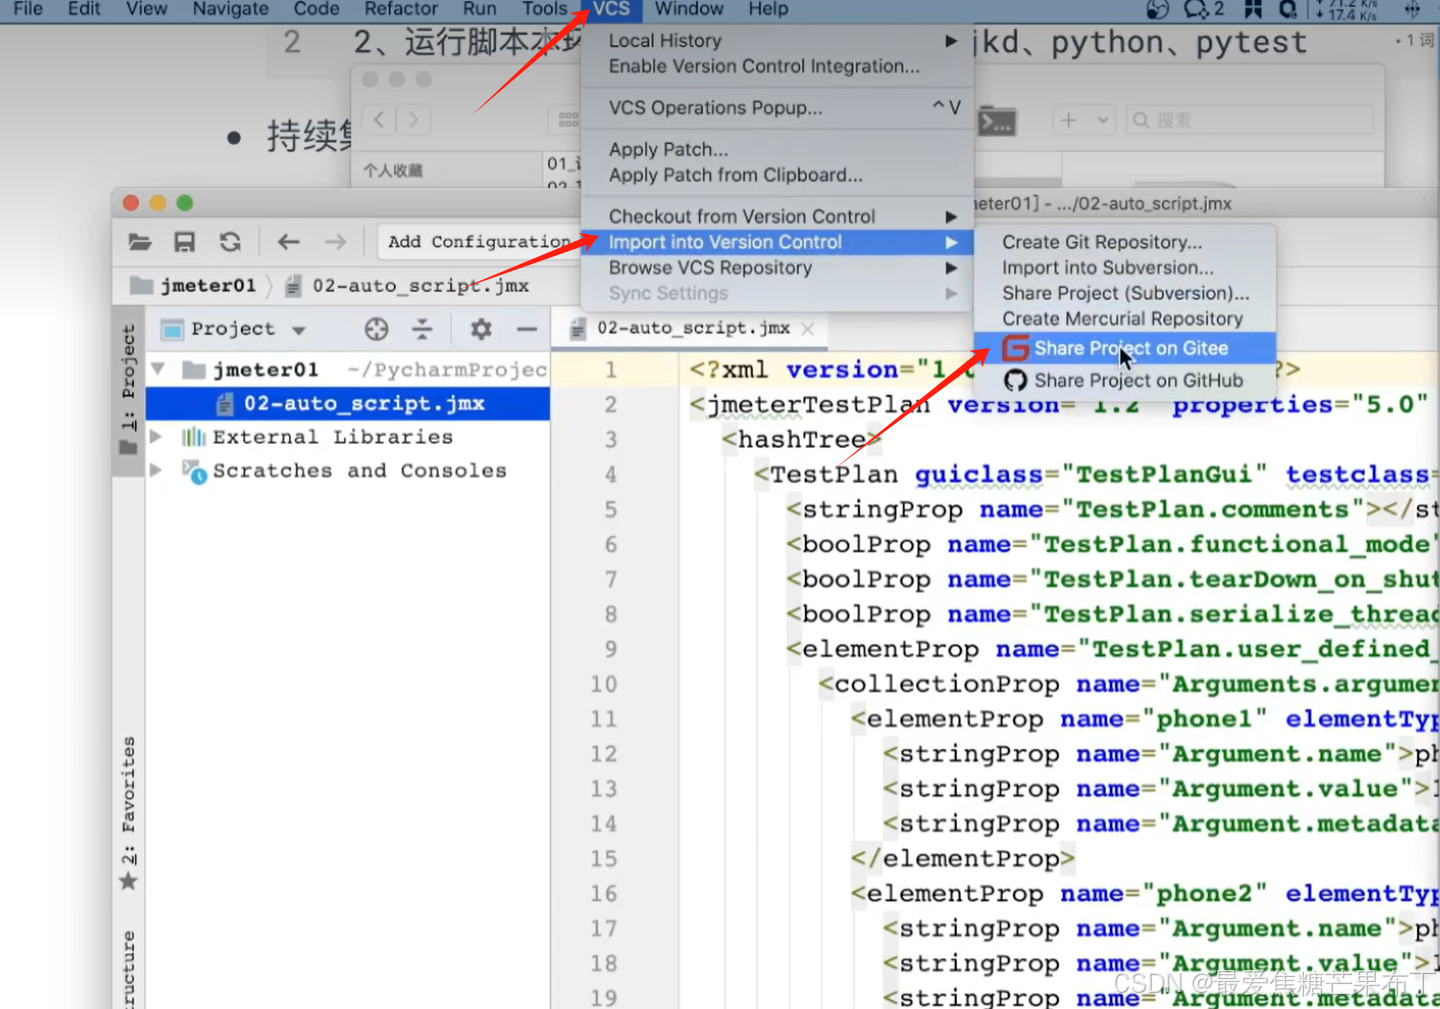This screenshot has height=1009, width=1440.
Task: Click 02-auto_script.jmx in the breadcrumb bar
Action: [420, 286]
